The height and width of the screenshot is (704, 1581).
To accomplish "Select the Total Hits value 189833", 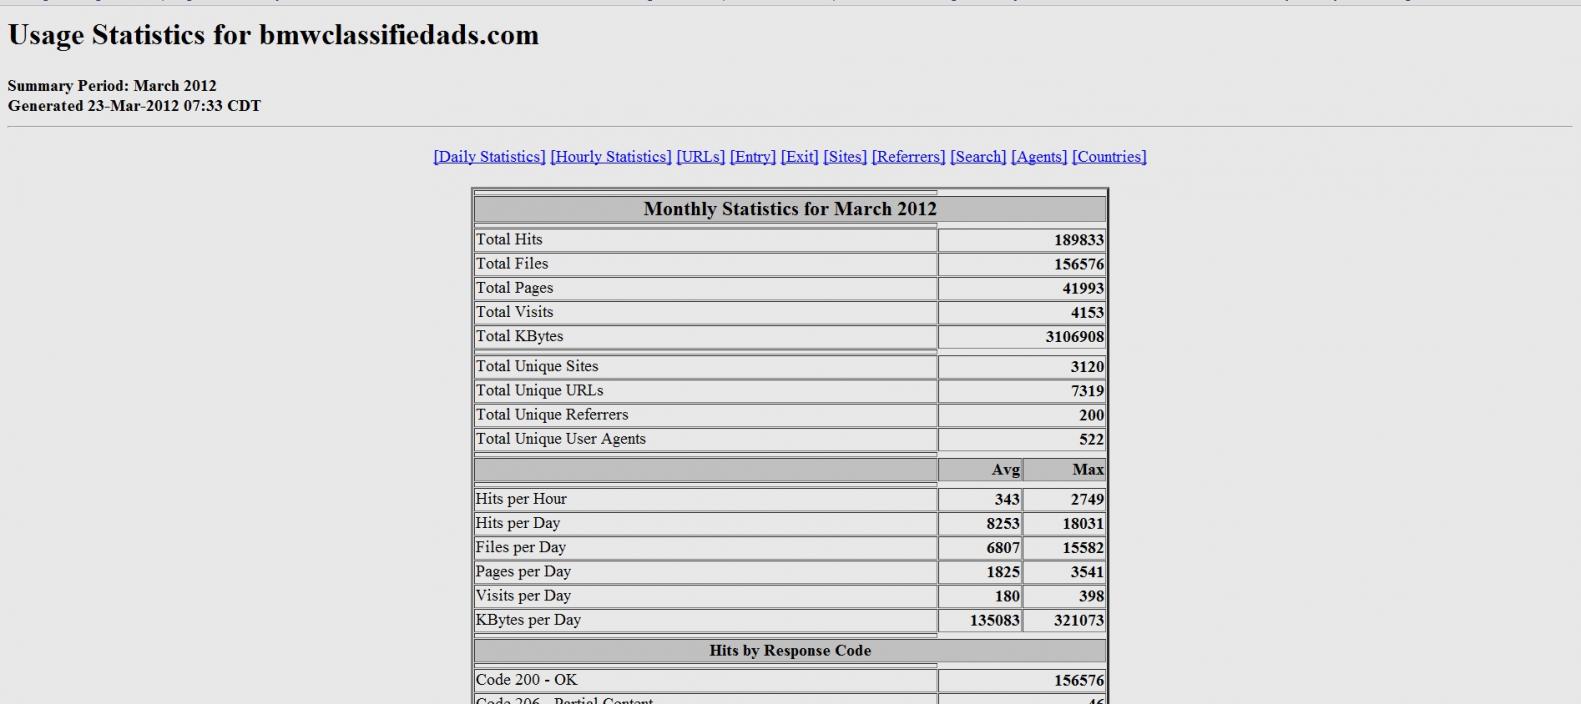I will pyautogui.click(x=1078, y=240).
